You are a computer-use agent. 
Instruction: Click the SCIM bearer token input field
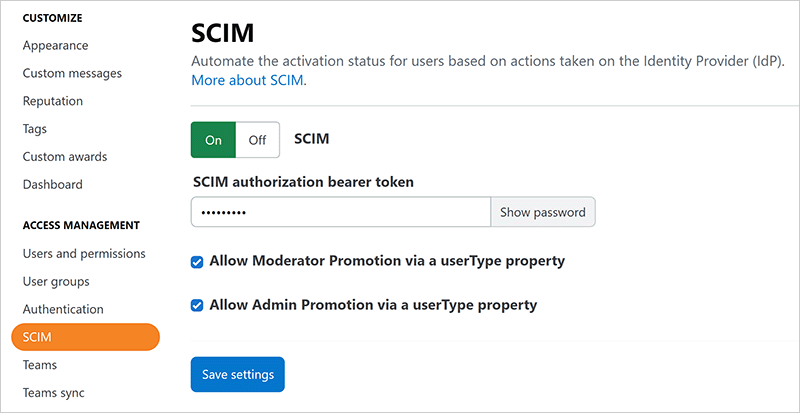point(340,212)
